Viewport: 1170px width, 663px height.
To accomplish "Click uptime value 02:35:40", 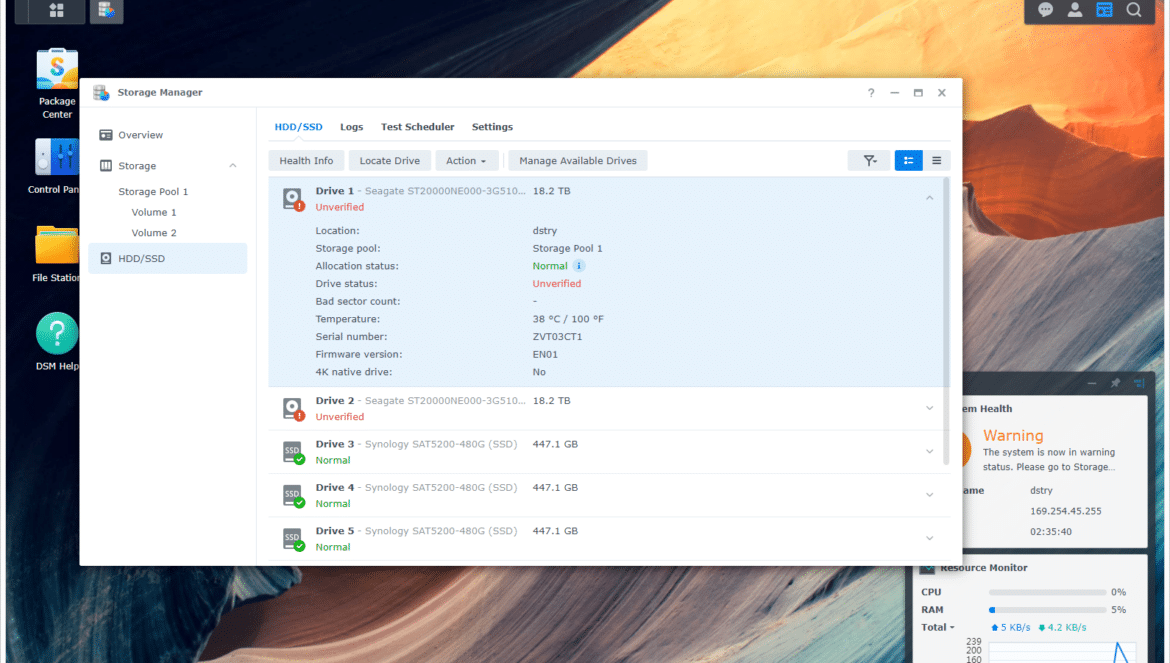I will pyautogui.click(x=1051, y=532).
